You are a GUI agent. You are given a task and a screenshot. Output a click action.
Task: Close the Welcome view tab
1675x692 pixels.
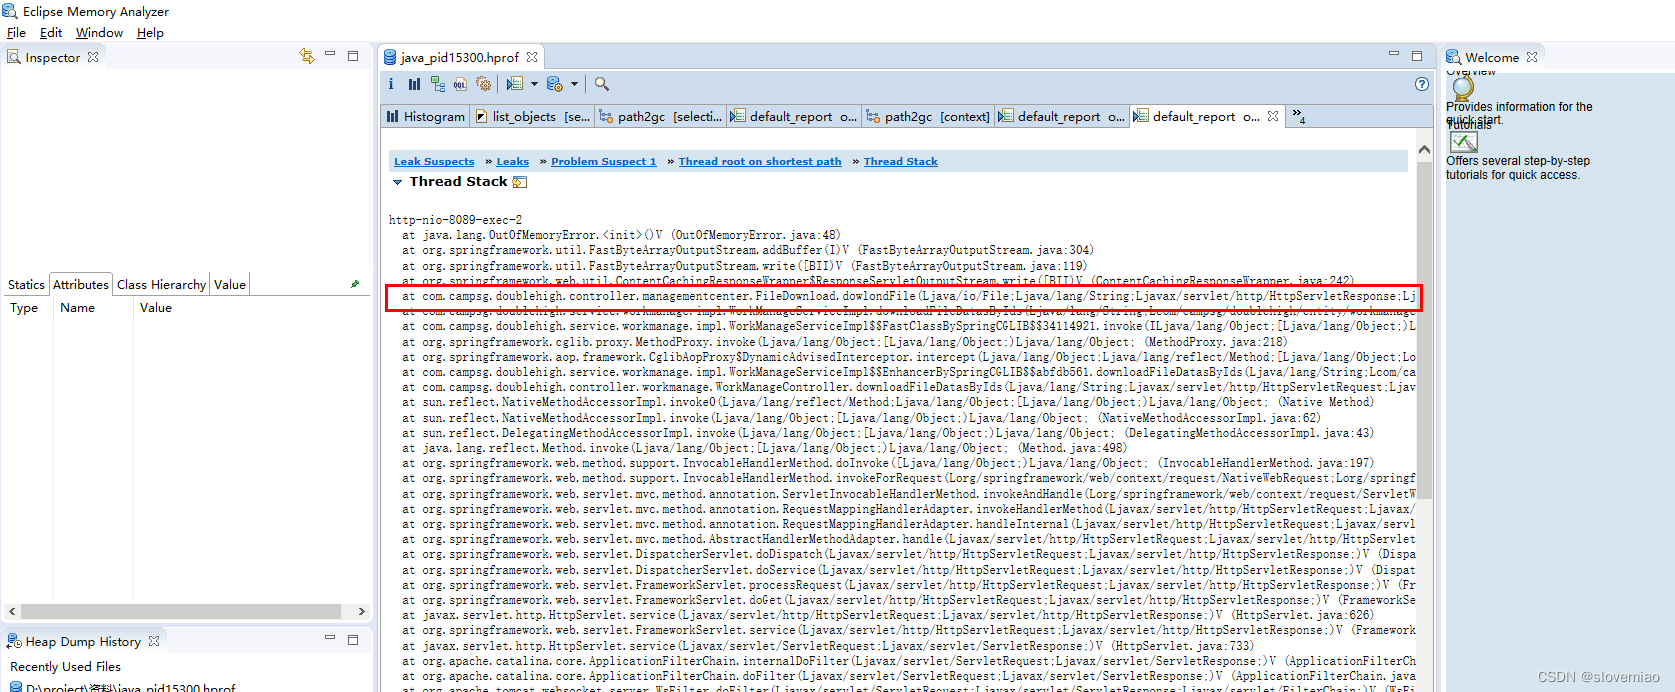(x=1532, y=57)
